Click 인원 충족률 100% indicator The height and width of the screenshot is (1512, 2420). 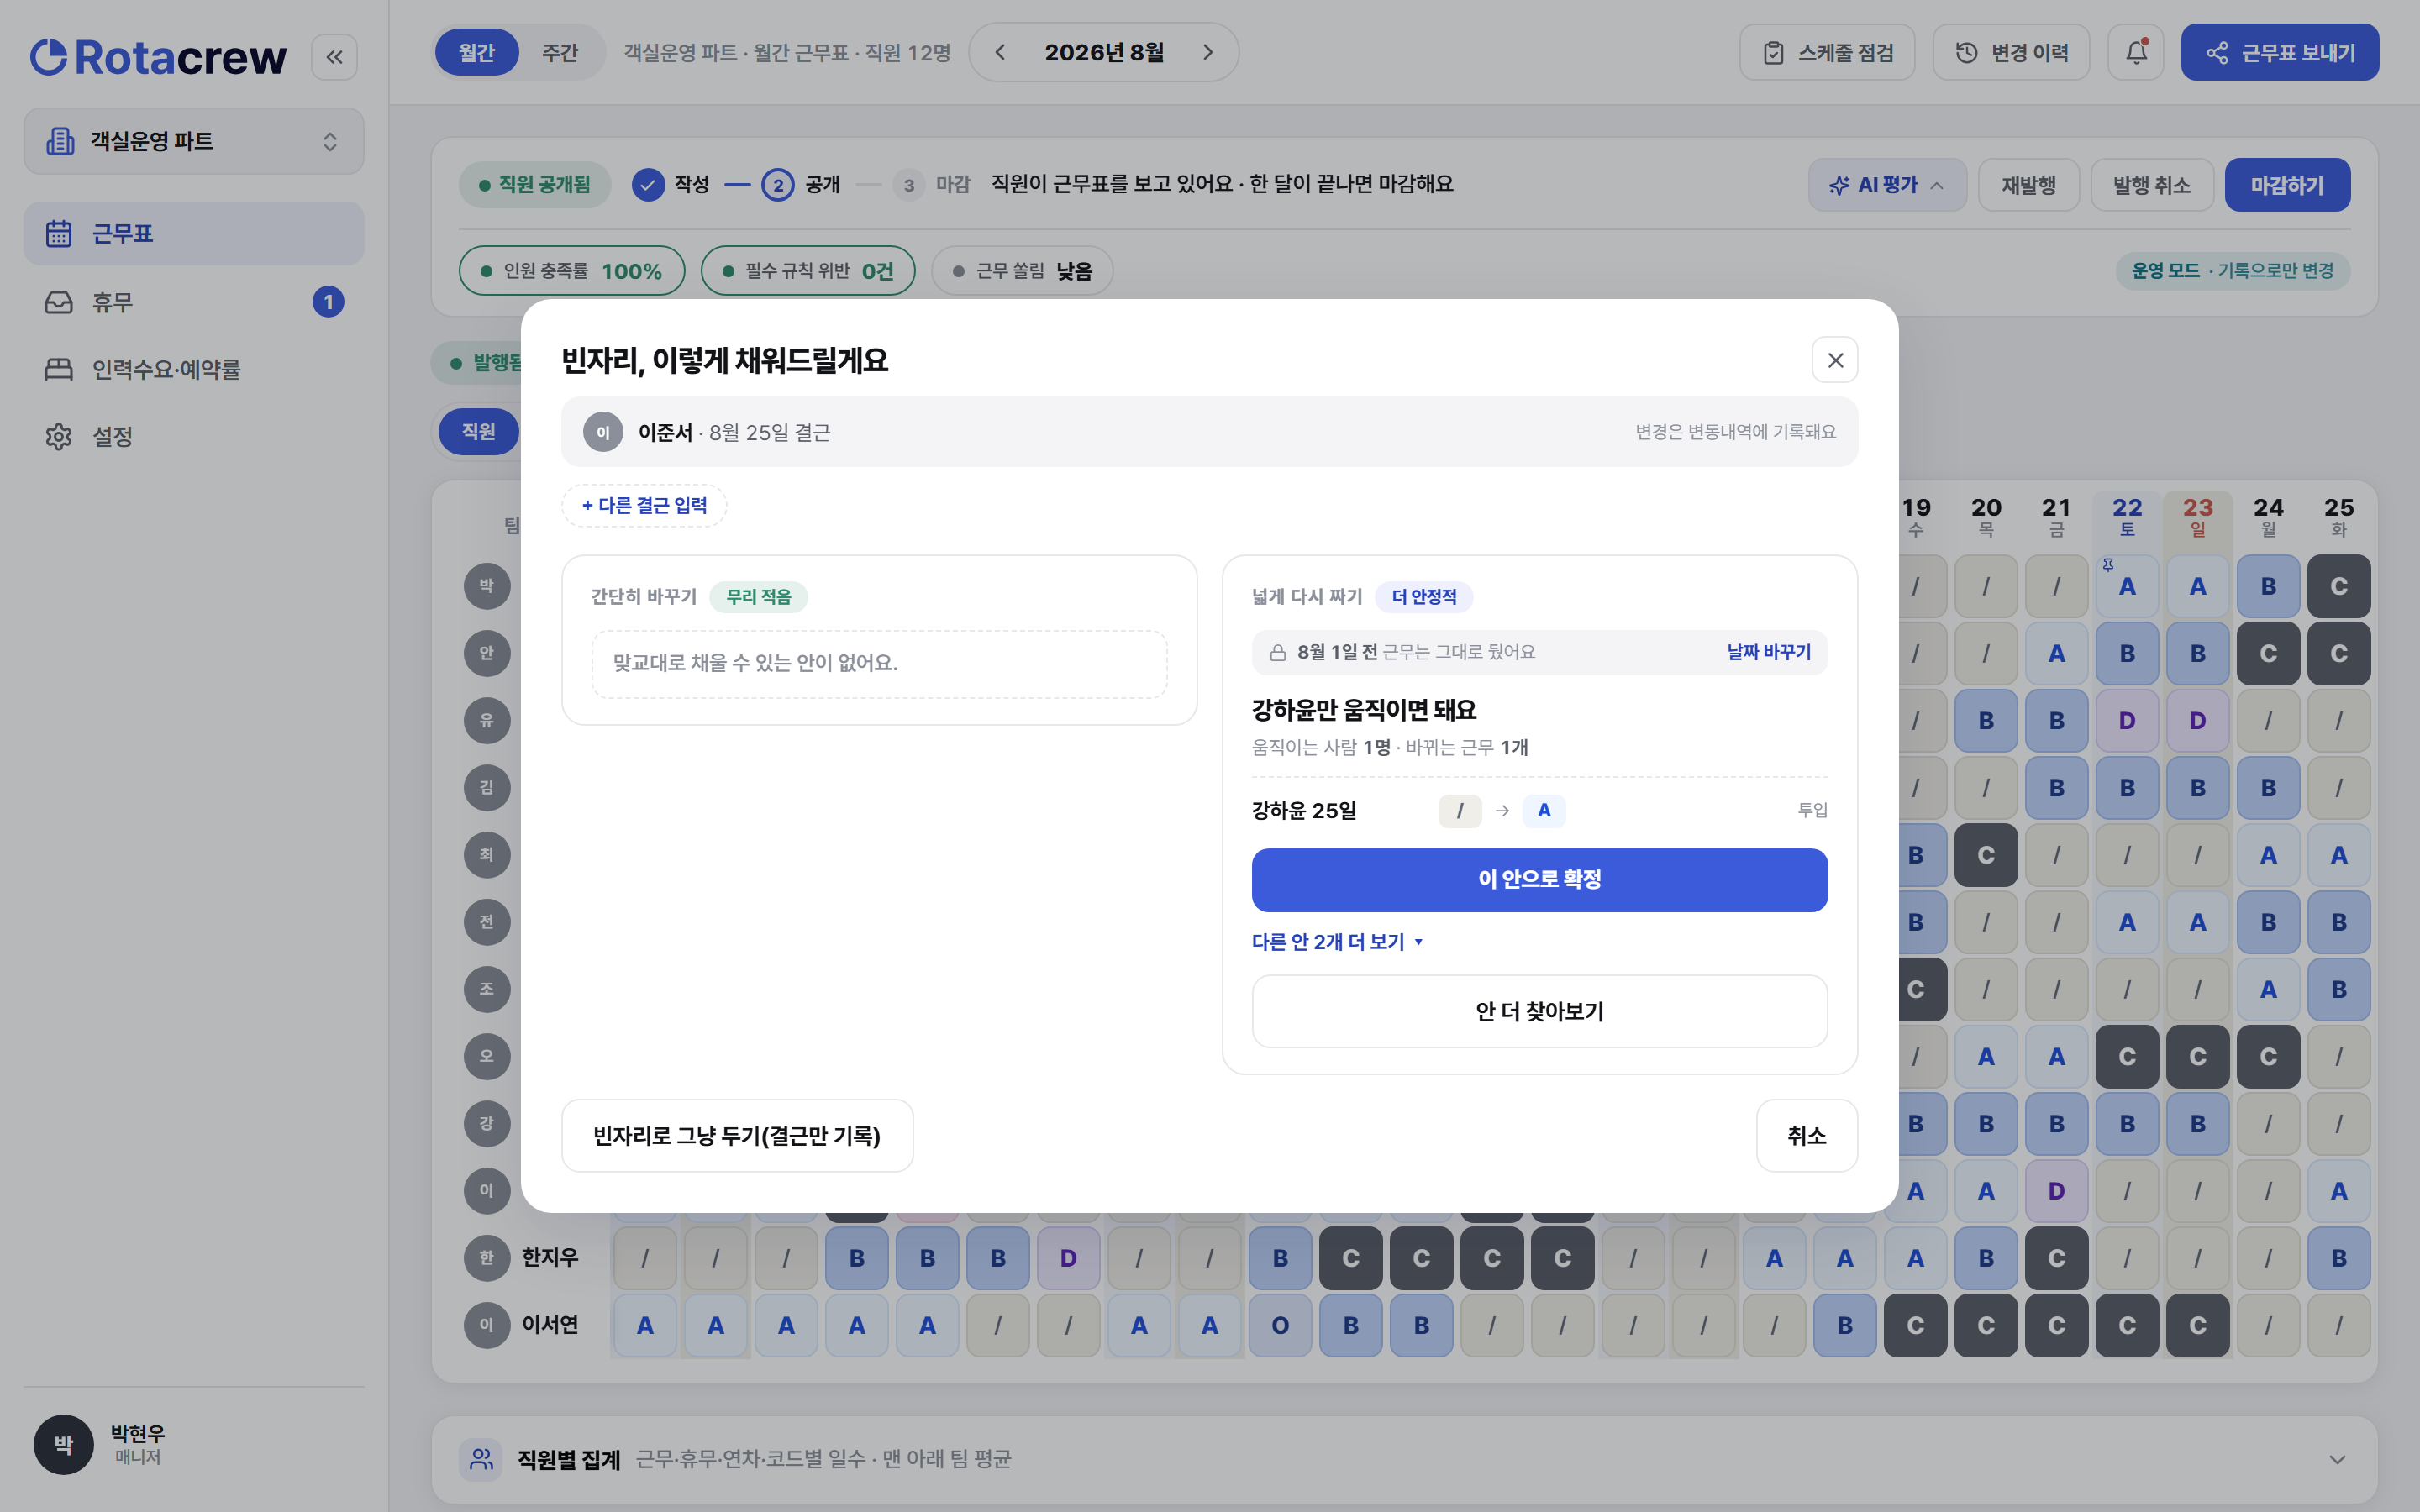(x=572, y=271)
